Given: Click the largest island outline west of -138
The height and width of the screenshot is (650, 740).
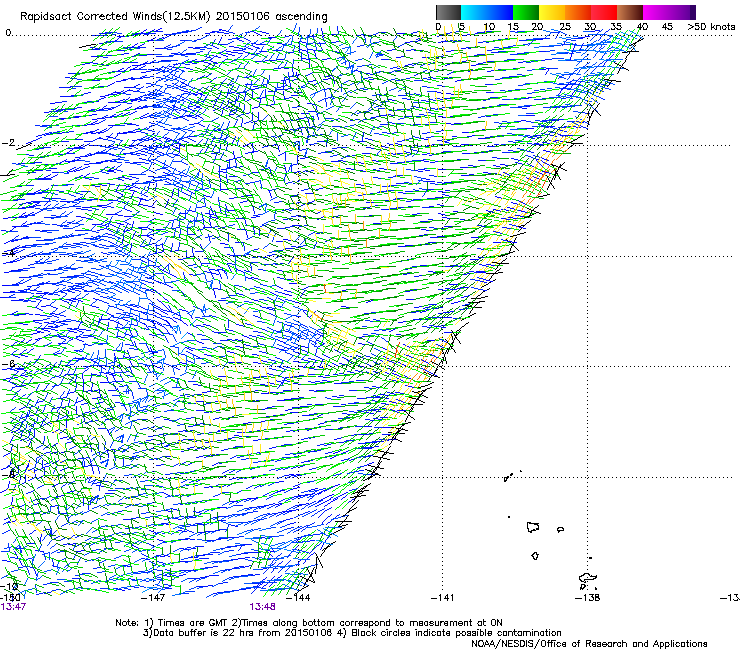Looking at the screenshot, I should (533, 527).
